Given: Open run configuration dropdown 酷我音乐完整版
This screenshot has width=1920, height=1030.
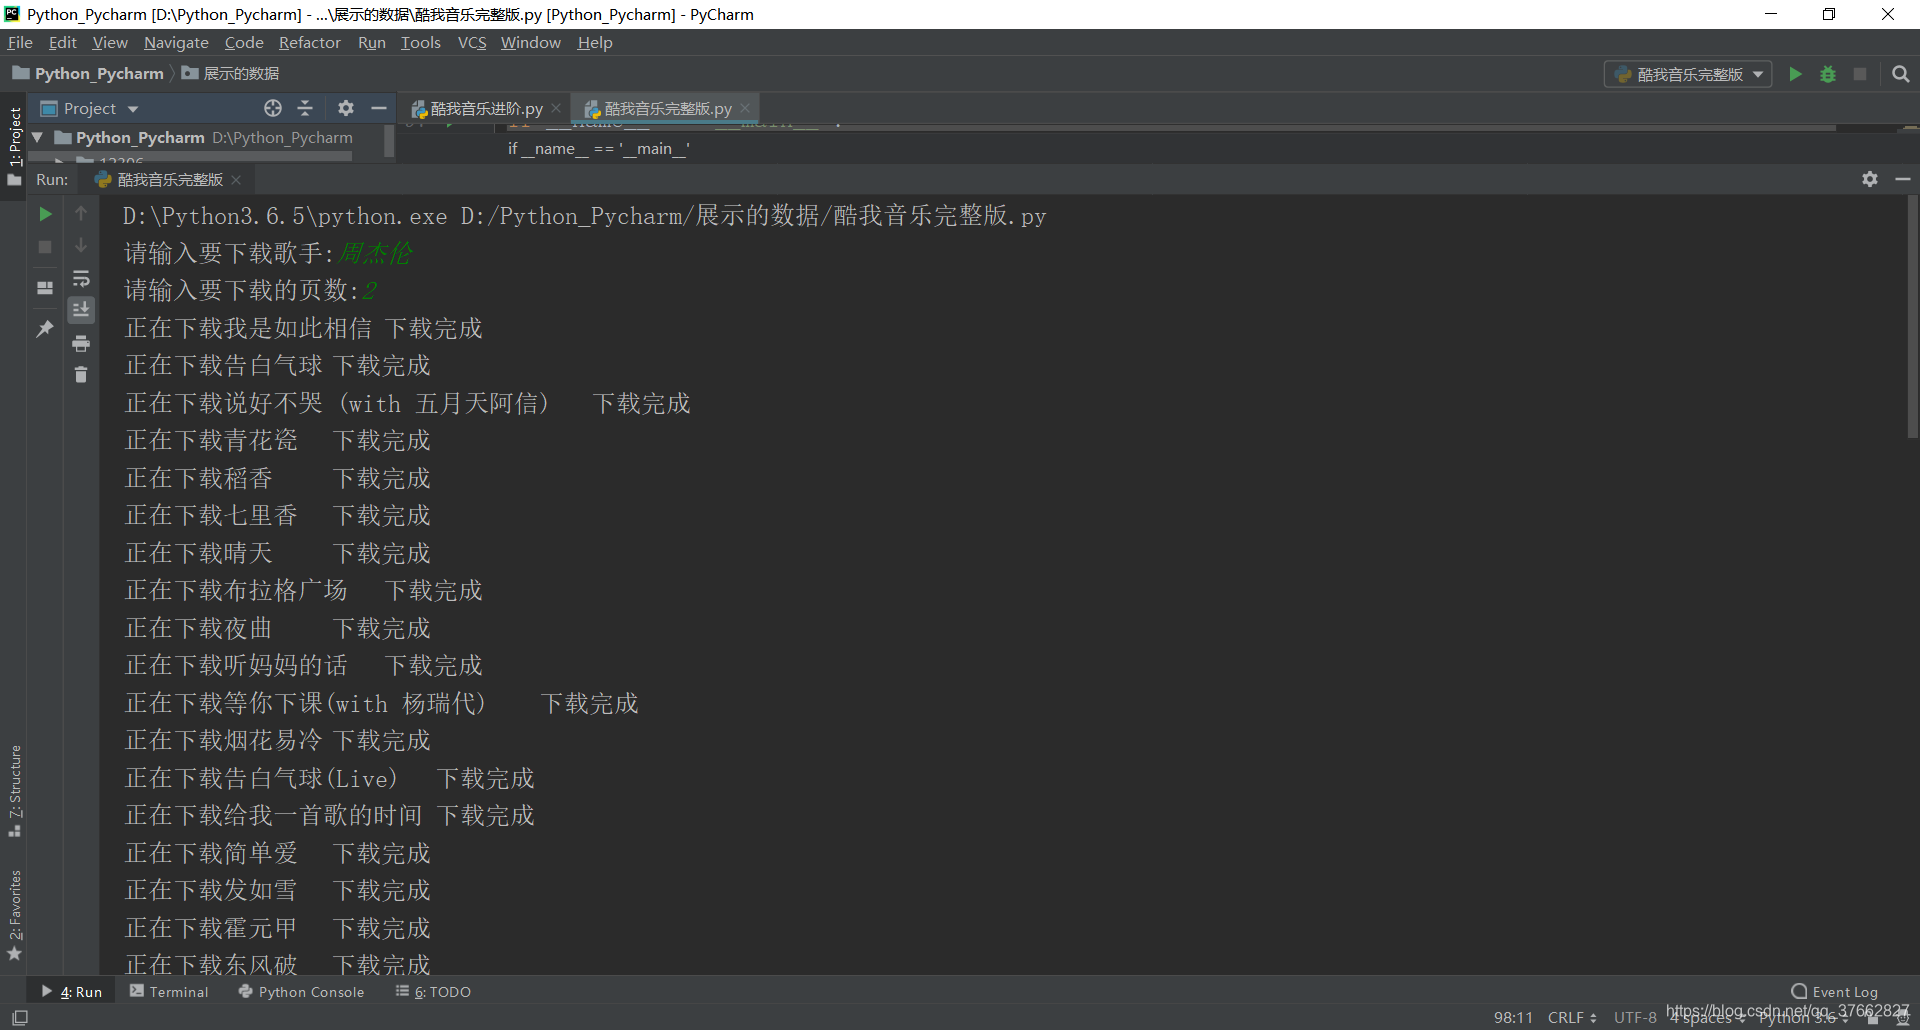Looking at the screenshot, I should tap(1688, 74).
